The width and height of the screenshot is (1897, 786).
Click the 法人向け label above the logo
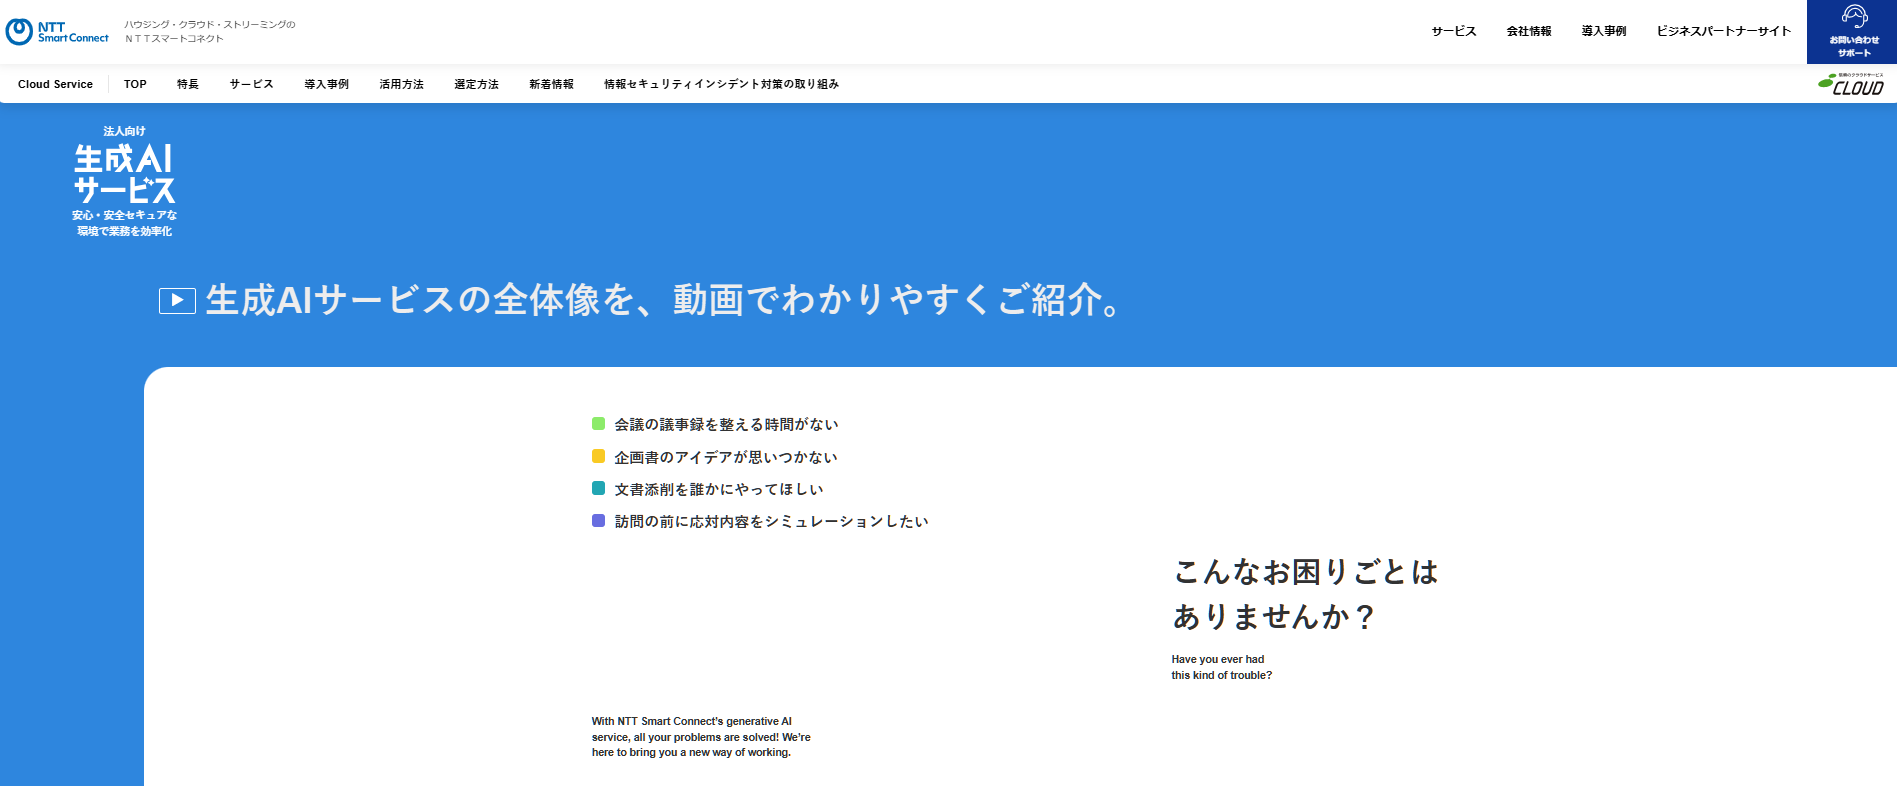(124, 131)
